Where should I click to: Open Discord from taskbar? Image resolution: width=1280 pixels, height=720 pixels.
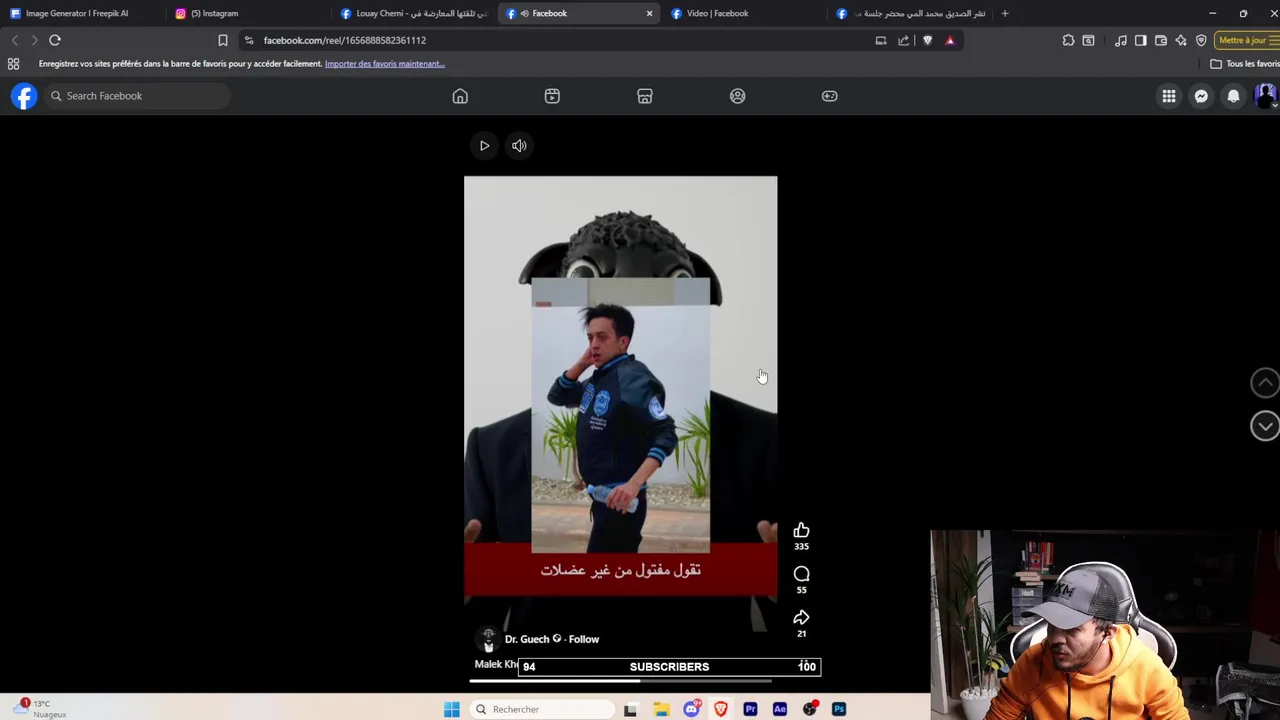(x=691, y=709)
